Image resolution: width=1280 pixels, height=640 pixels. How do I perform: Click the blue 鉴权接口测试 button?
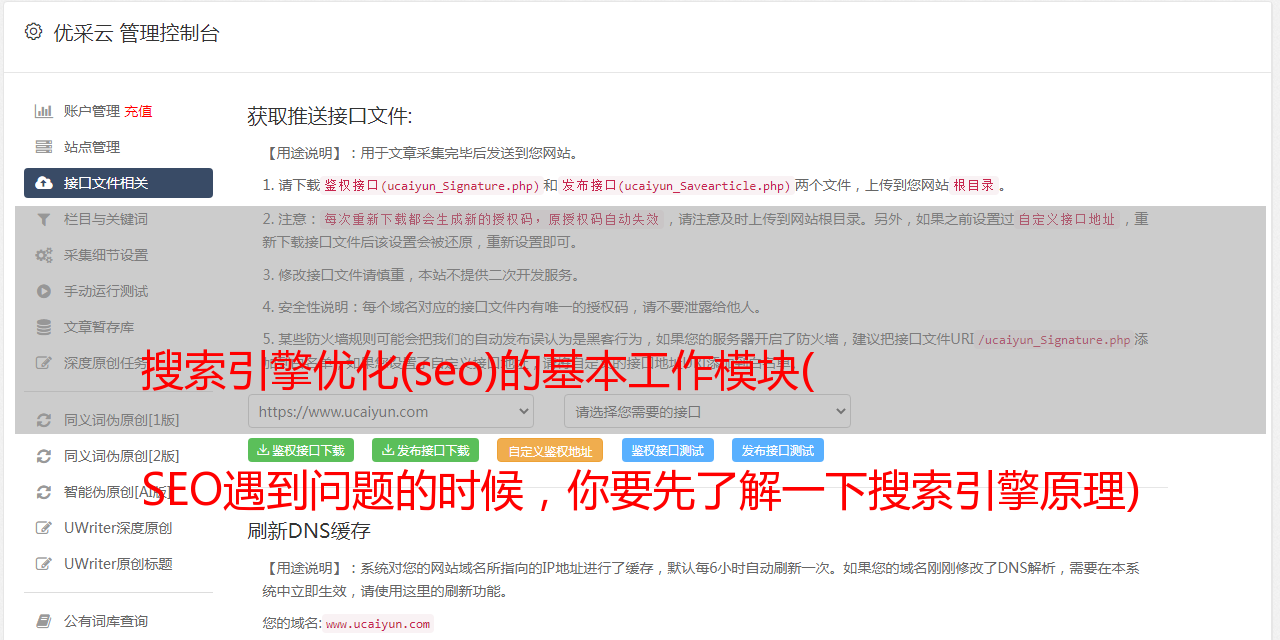click(x=668, y=450)
